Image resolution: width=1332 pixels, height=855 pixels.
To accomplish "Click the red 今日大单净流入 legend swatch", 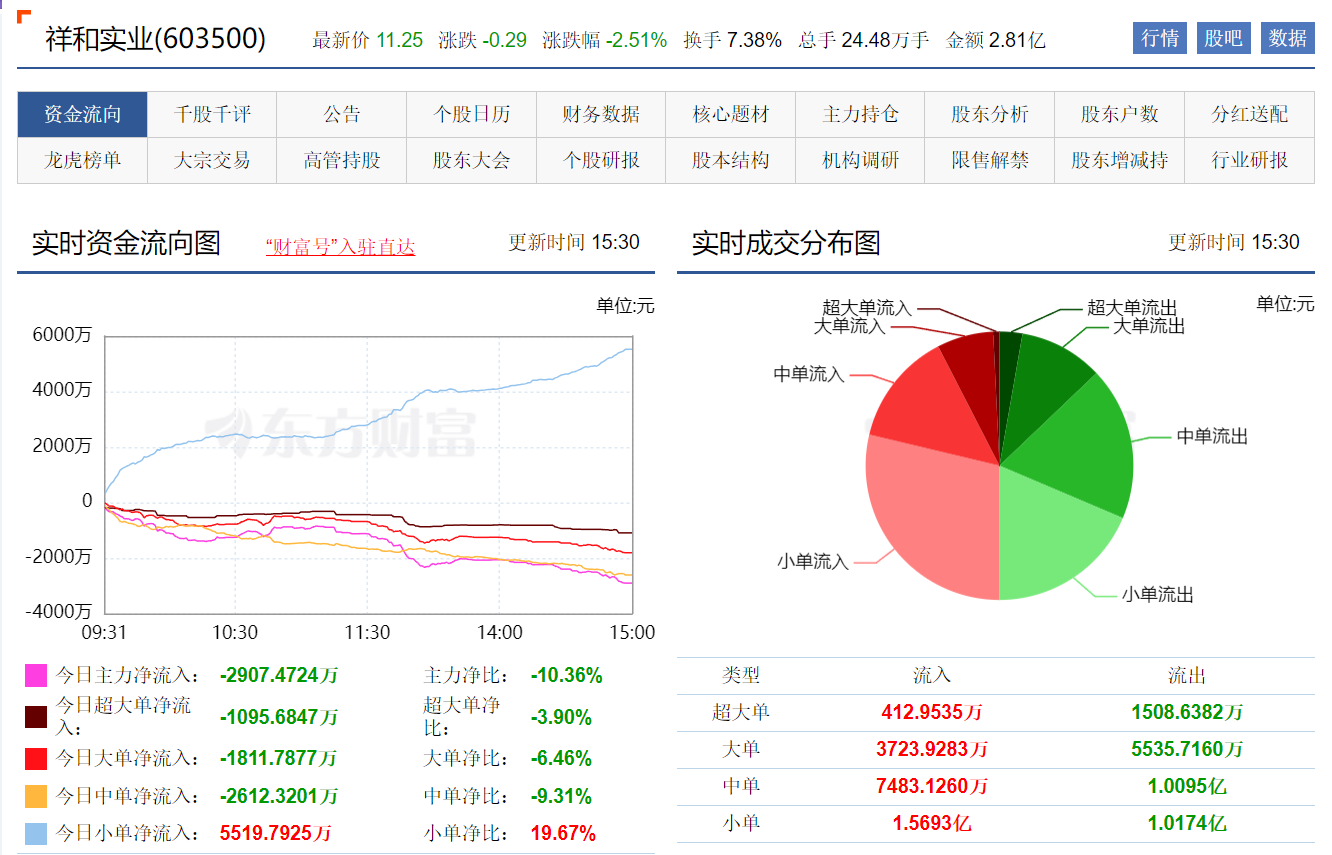I will click(x=36, y=759).
